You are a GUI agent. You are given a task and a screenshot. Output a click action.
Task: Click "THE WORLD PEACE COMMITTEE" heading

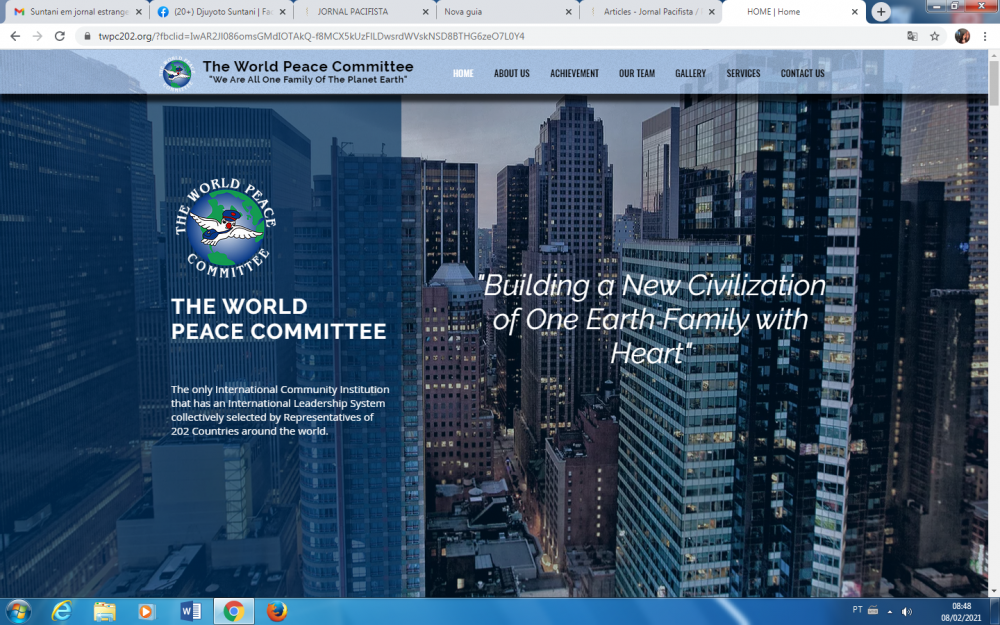pyautogui.click(x=279, y=319)
